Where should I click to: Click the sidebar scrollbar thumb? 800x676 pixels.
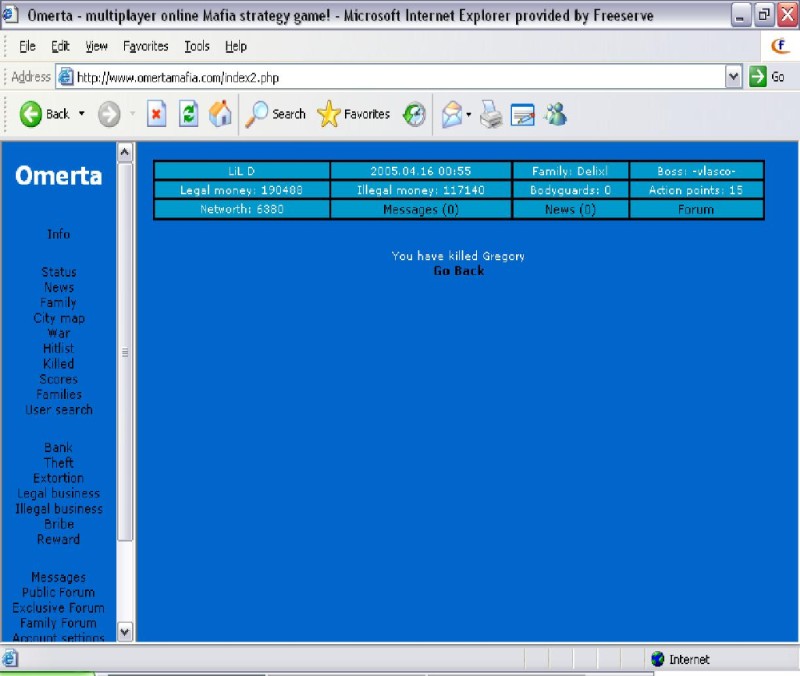(x=125, y=352)
